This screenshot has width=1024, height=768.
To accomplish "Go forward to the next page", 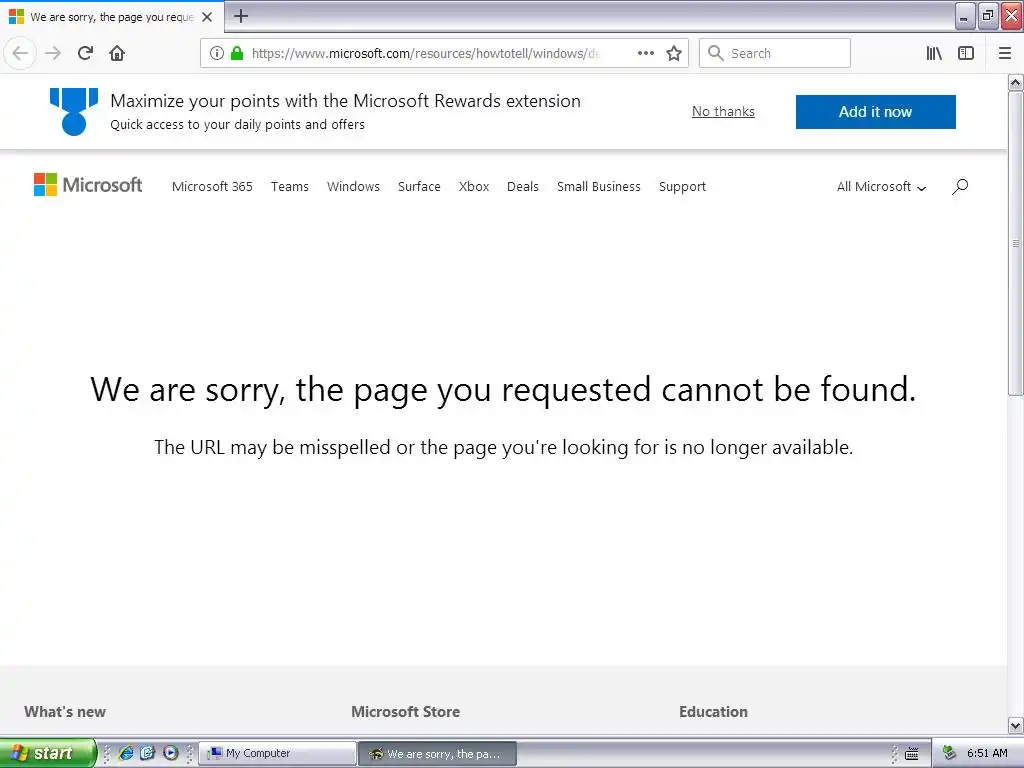I will tap(54, 53).
